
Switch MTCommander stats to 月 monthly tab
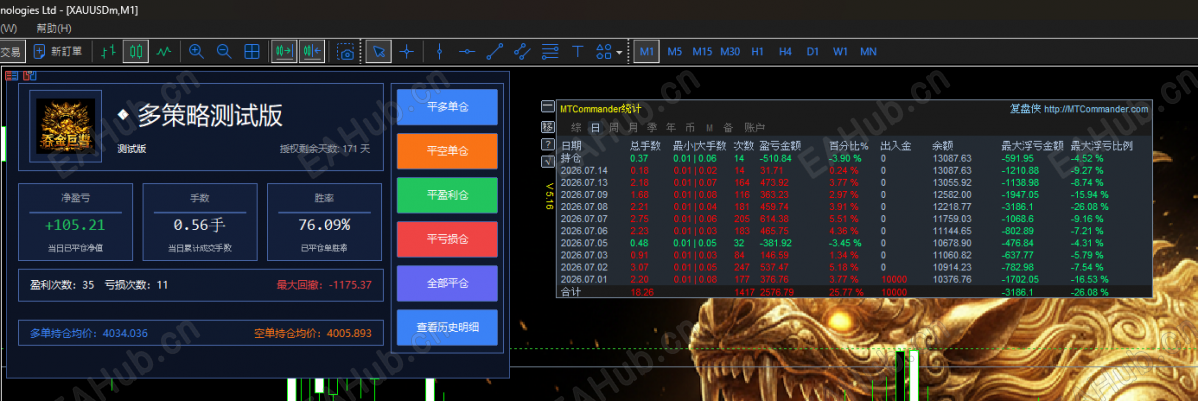[633, 128]
